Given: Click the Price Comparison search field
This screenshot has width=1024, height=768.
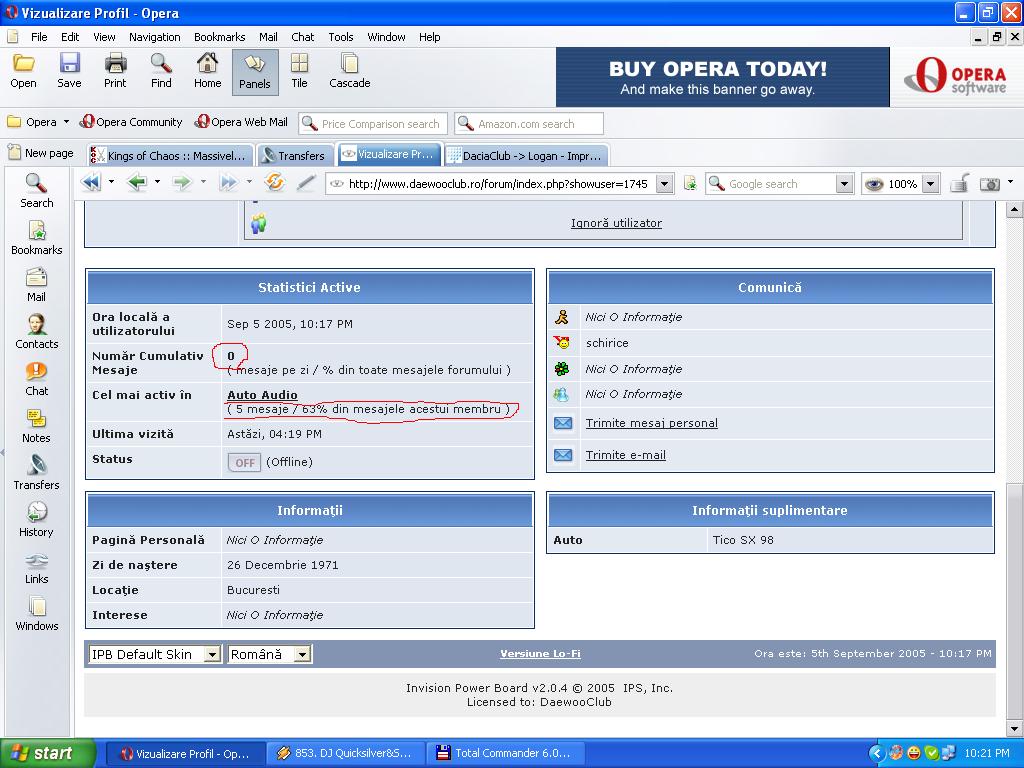Looking at the screenshot, I should (x=374, y=123).
